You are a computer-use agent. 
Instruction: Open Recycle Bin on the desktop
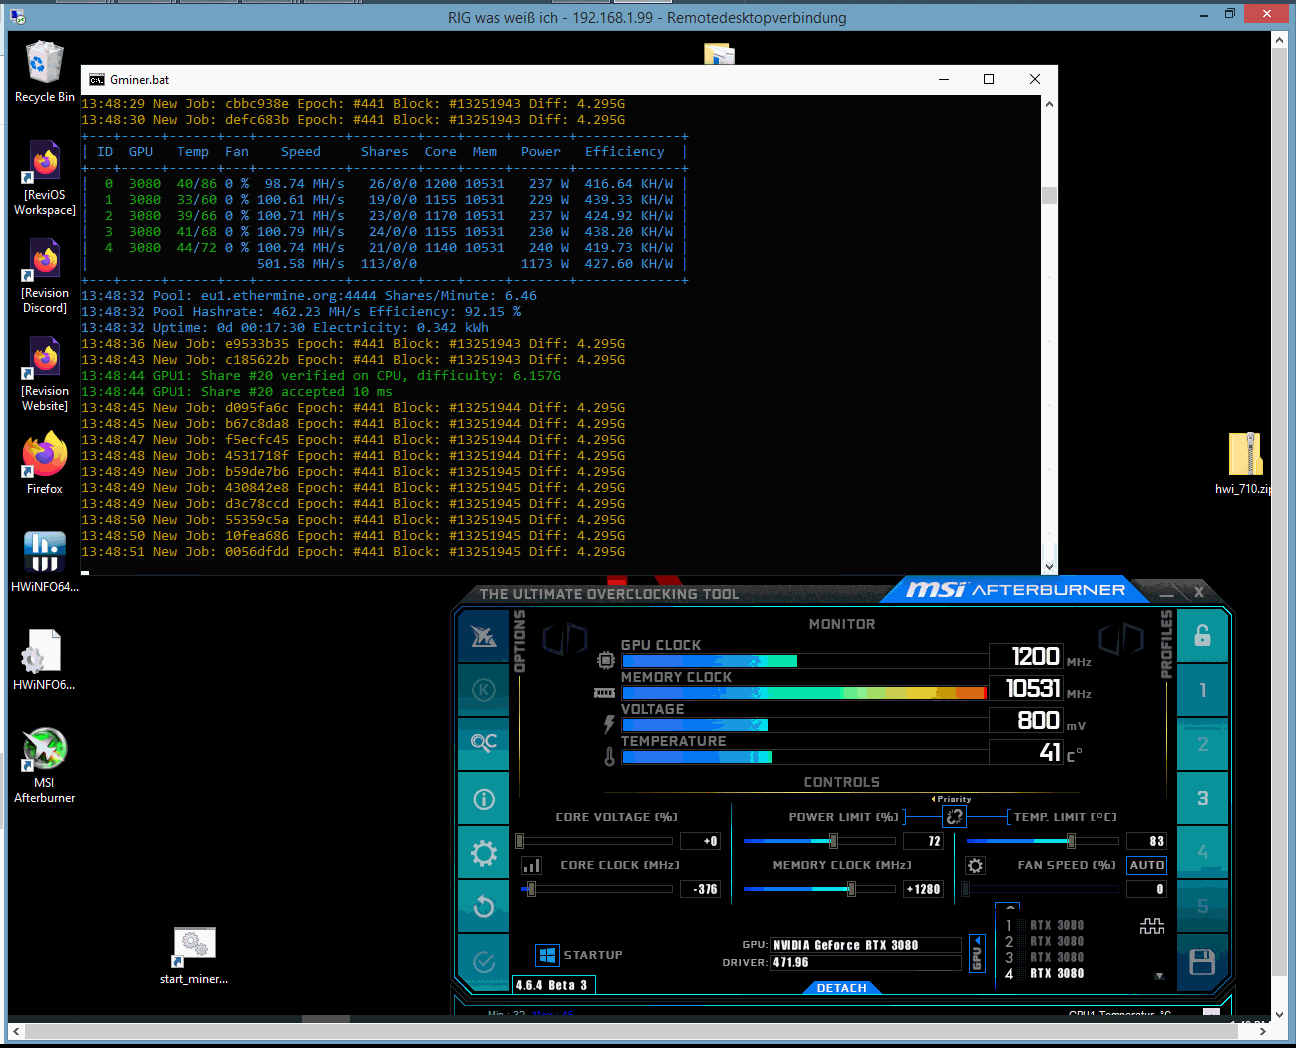(44, 72)
